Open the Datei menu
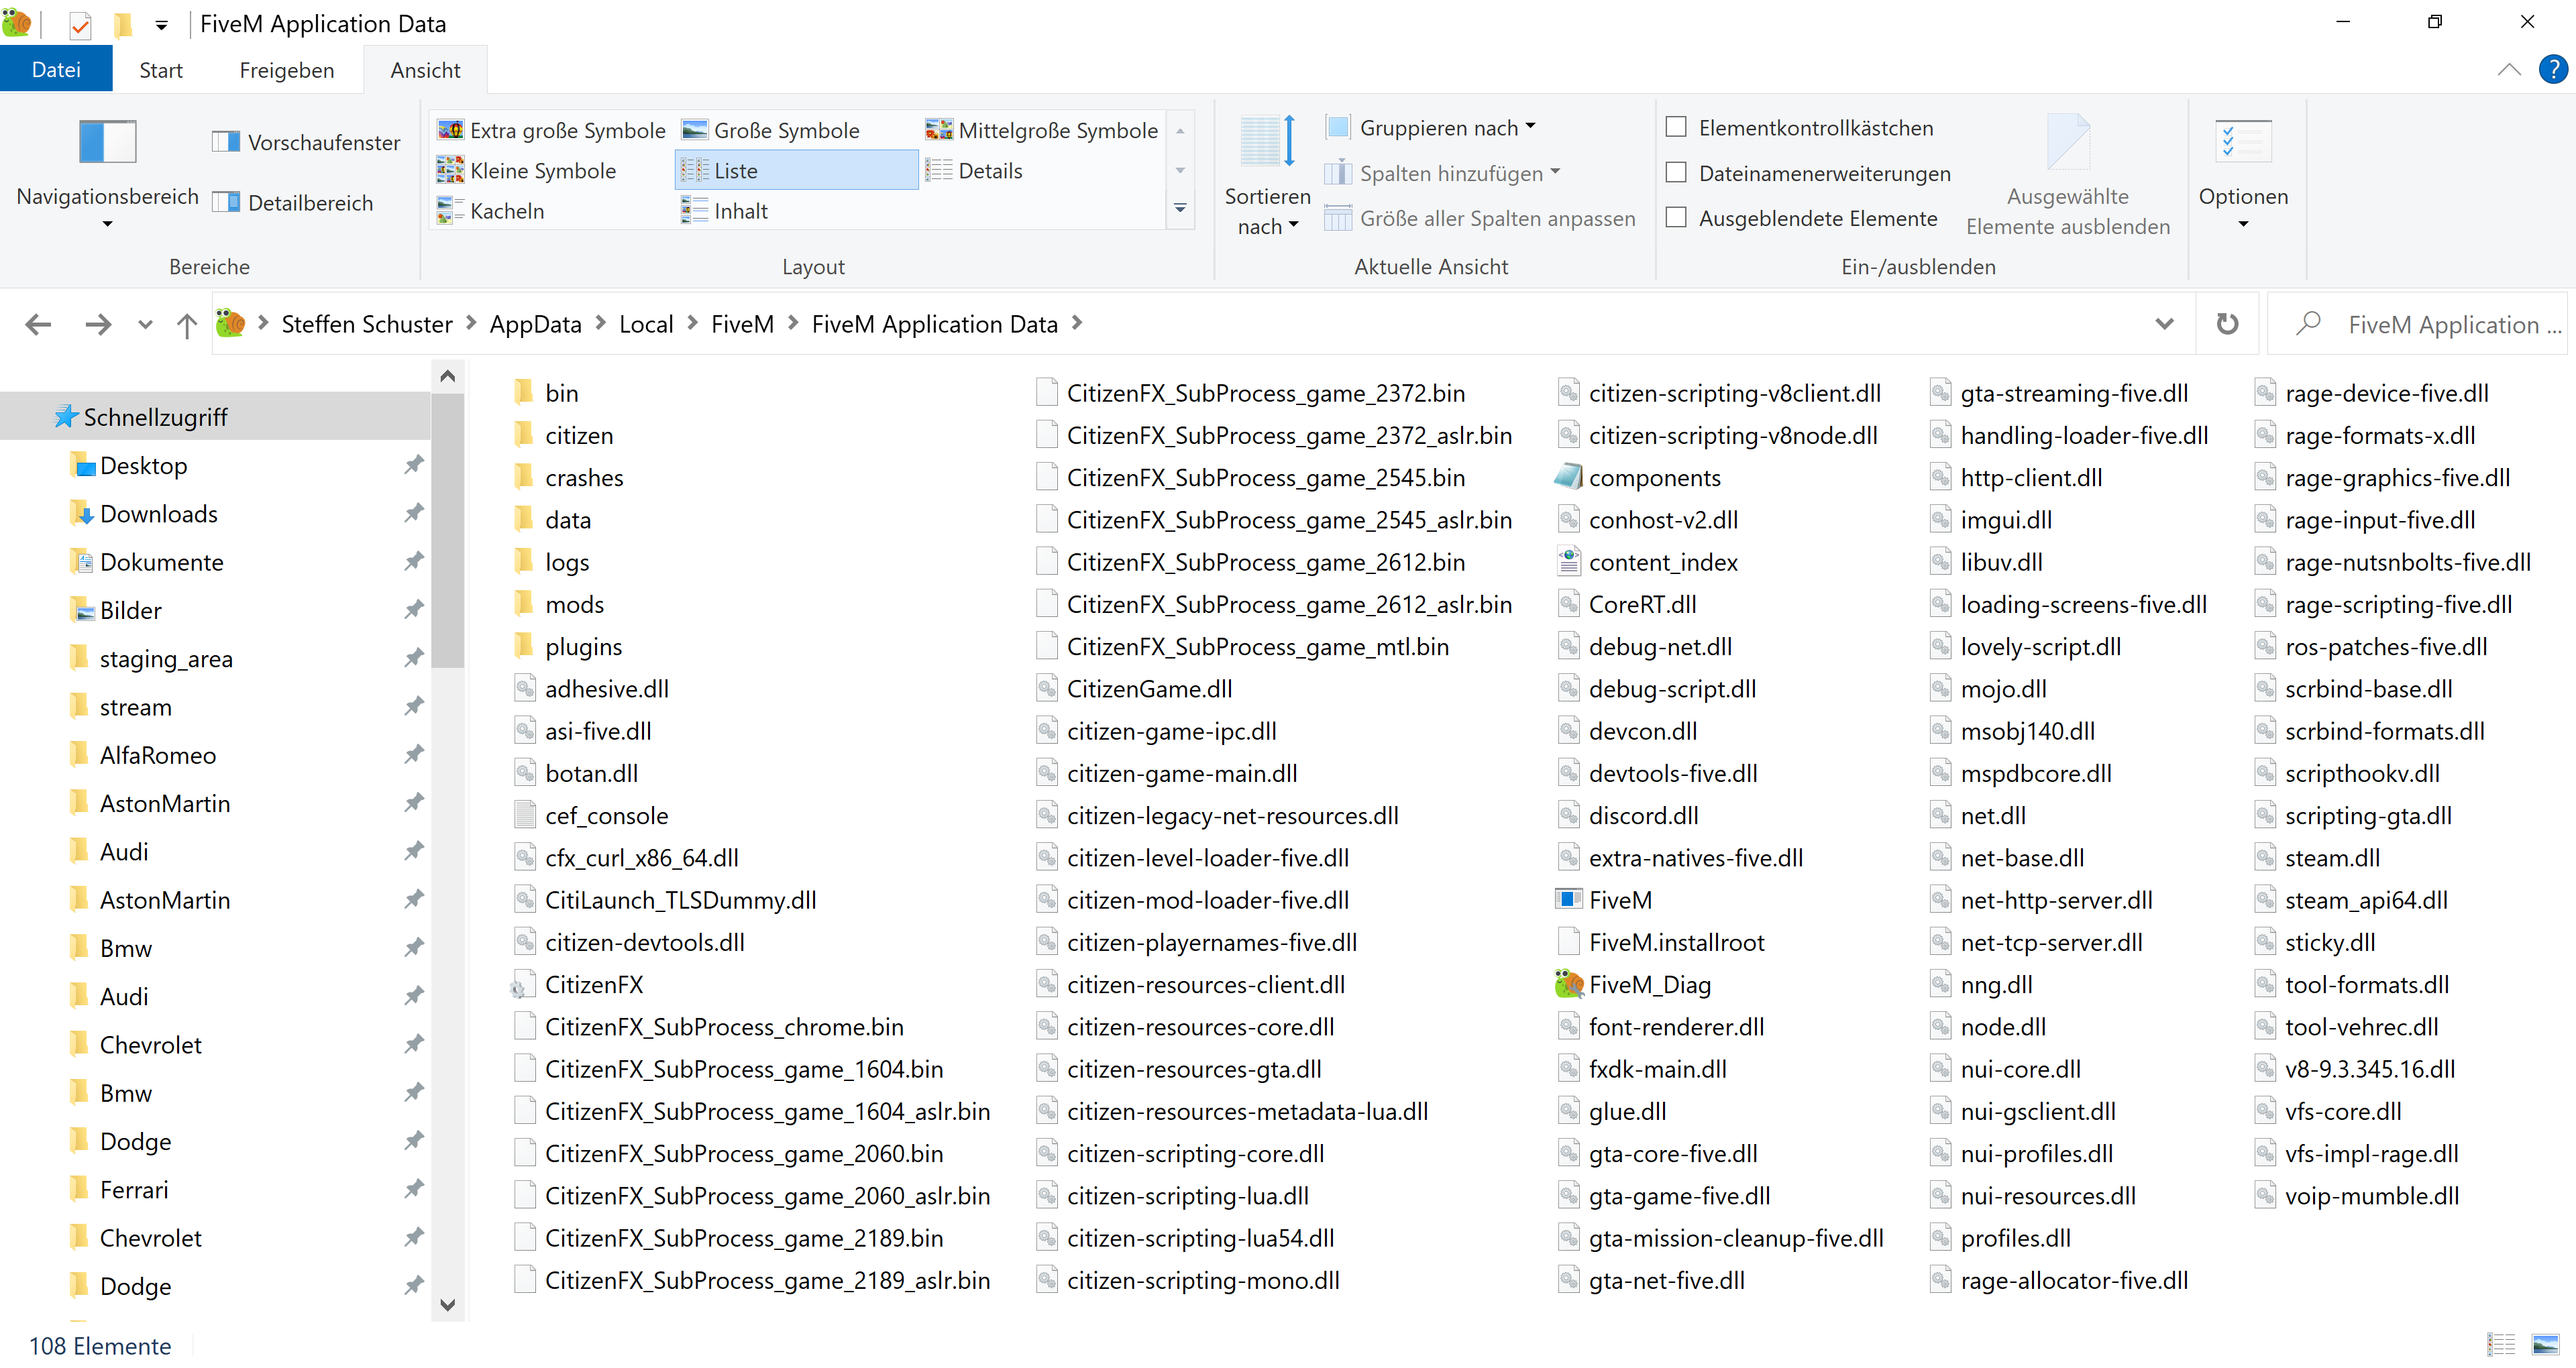Viewport: 2576px width, 1368px height. [56, 69]
